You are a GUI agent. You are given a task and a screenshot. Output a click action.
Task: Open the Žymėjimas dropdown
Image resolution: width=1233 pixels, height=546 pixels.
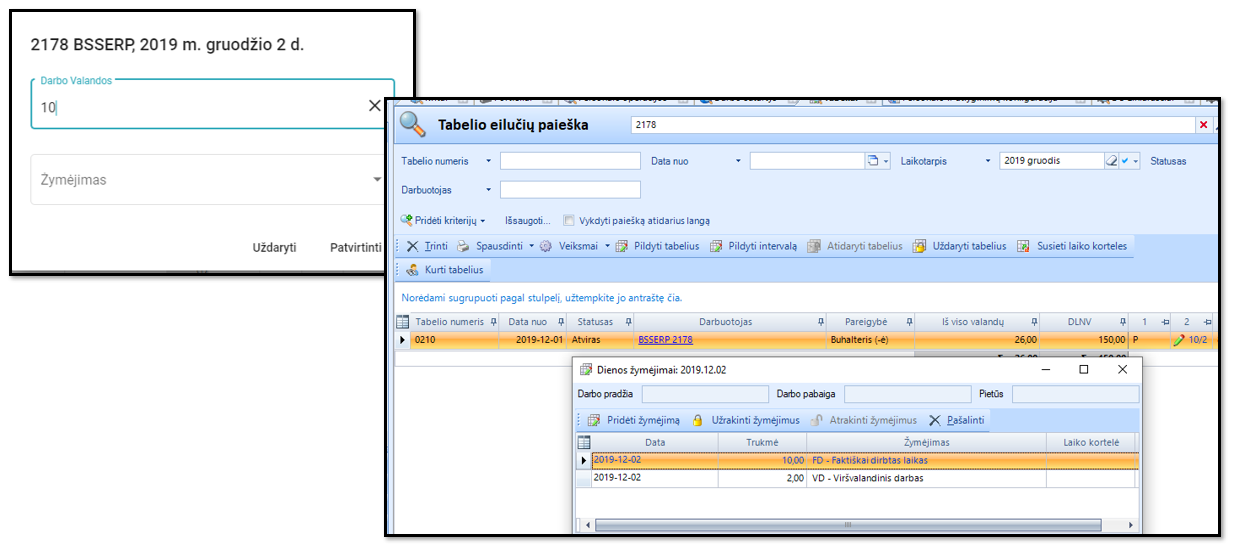pos(377,180)
